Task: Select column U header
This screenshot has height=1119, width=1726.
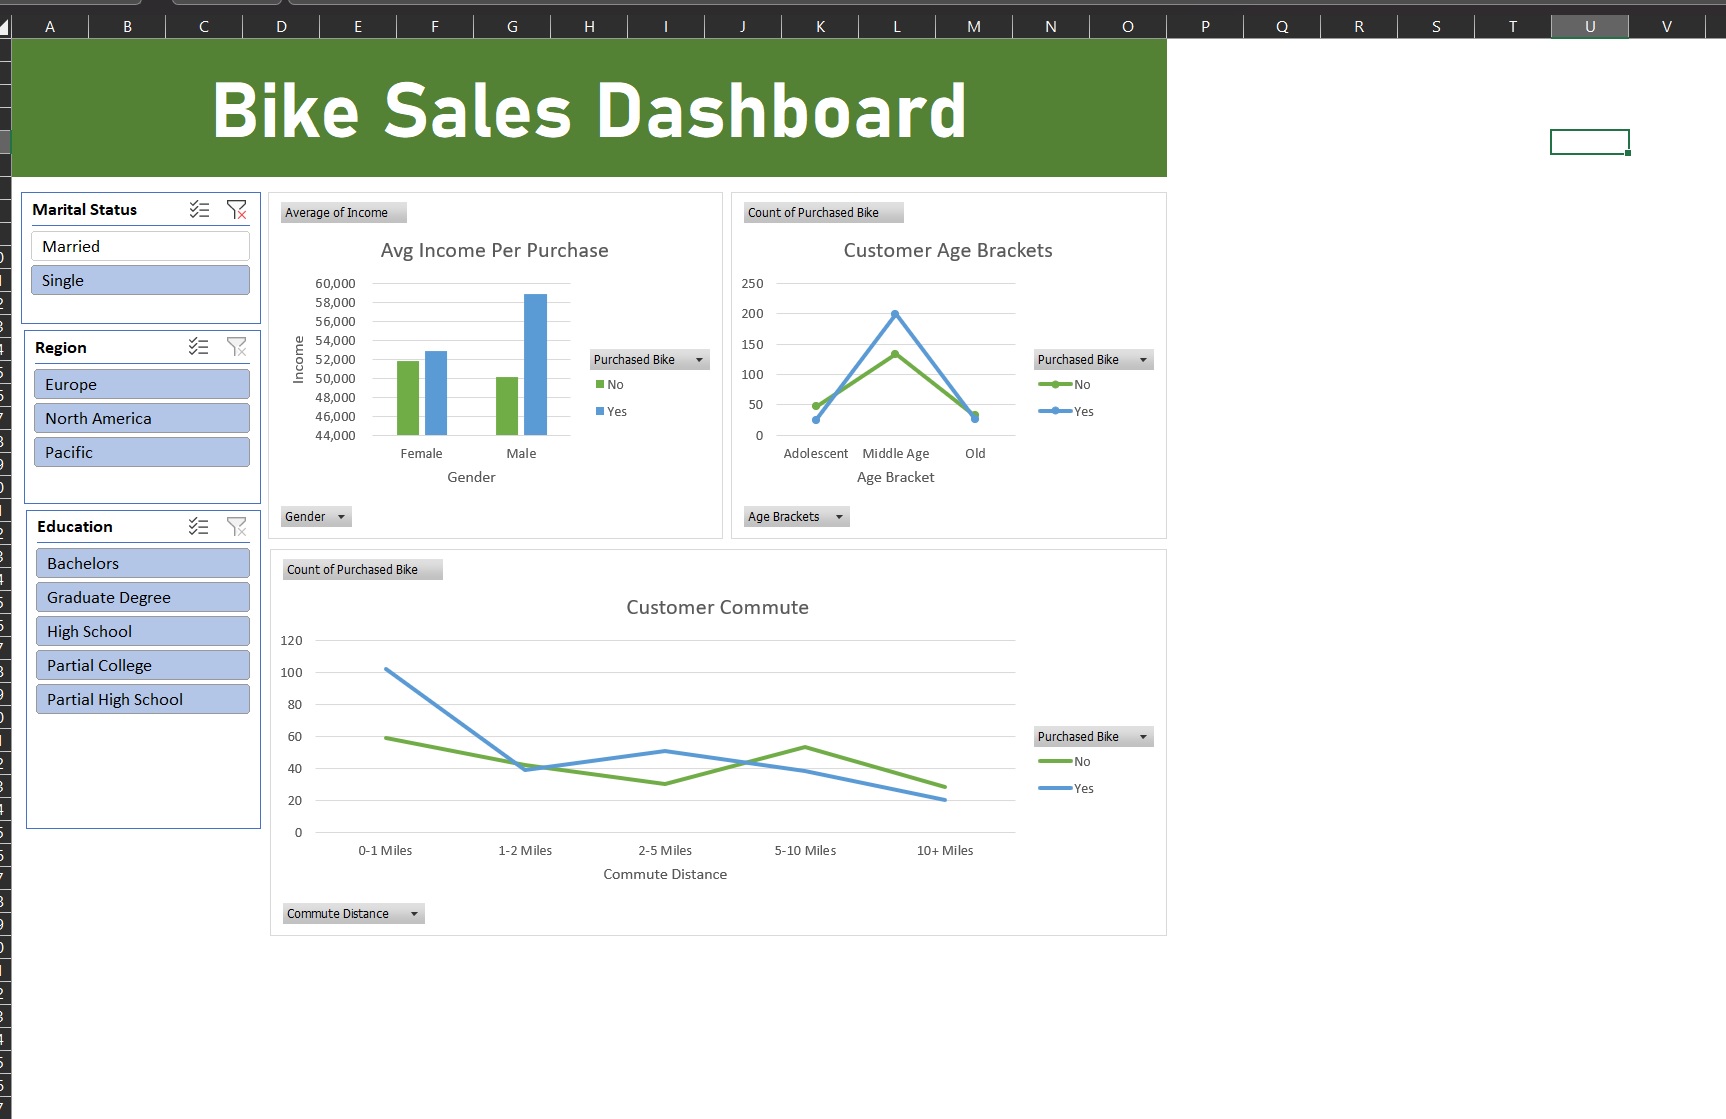Action: 1589,27
